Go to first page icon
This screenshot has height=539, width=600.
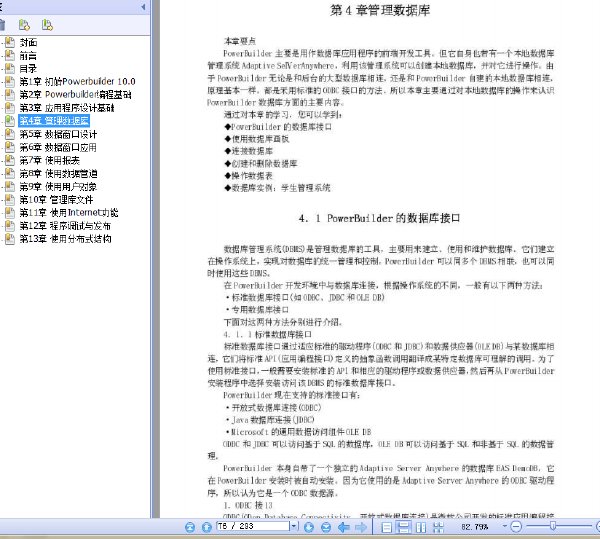pos(190,527)
